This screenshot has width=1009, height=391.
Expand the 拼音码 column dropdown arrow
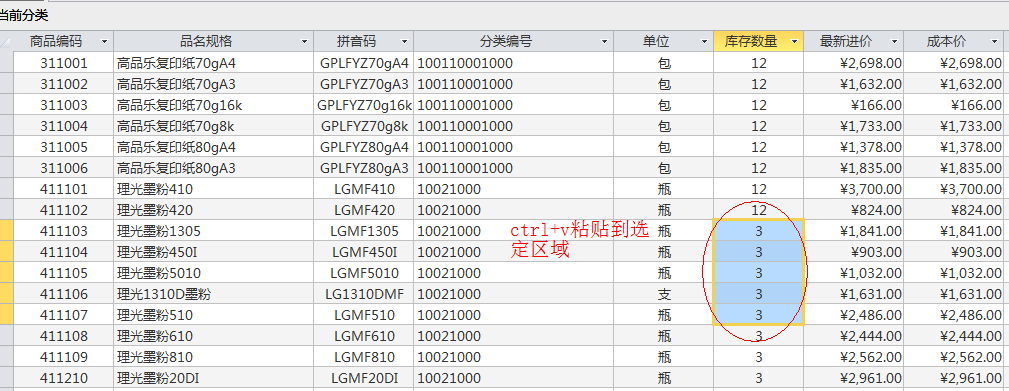point(404,42)
